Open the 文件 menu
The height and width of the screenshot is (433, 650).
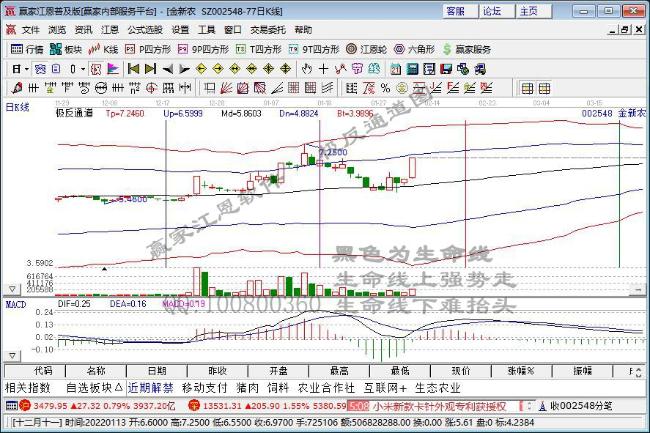tap(30, 30)
